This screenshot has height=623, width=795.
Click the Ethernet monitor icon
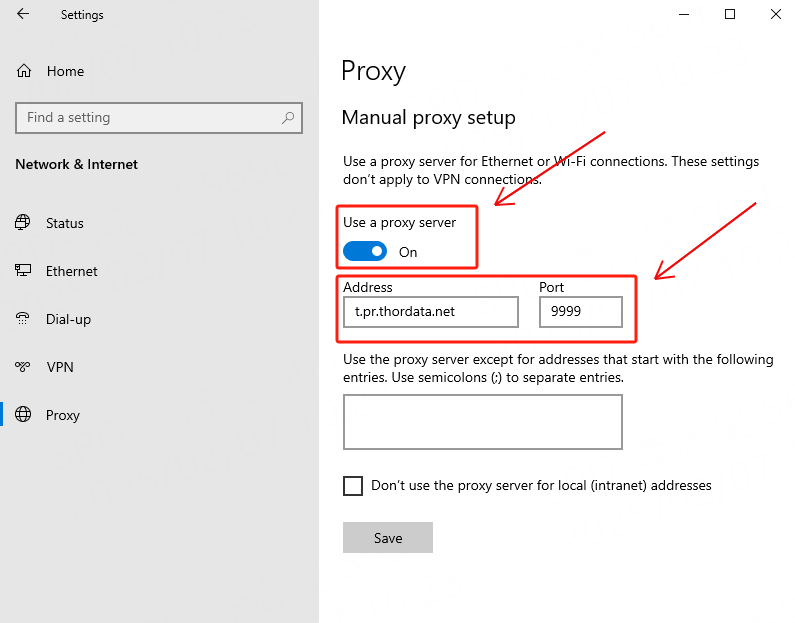[23, 270]
